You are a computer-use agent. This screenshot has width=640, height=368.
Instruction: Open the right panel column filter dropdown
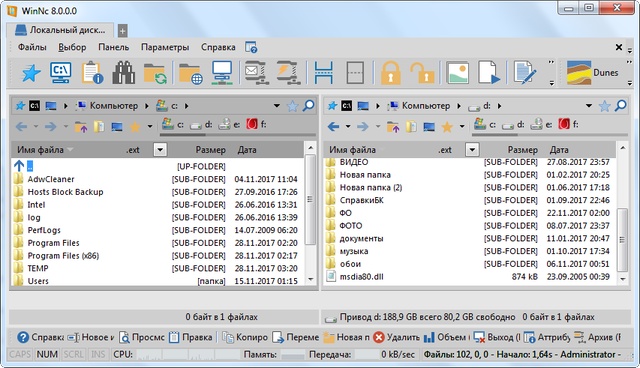pyautogui.click(x=472, y=150)
